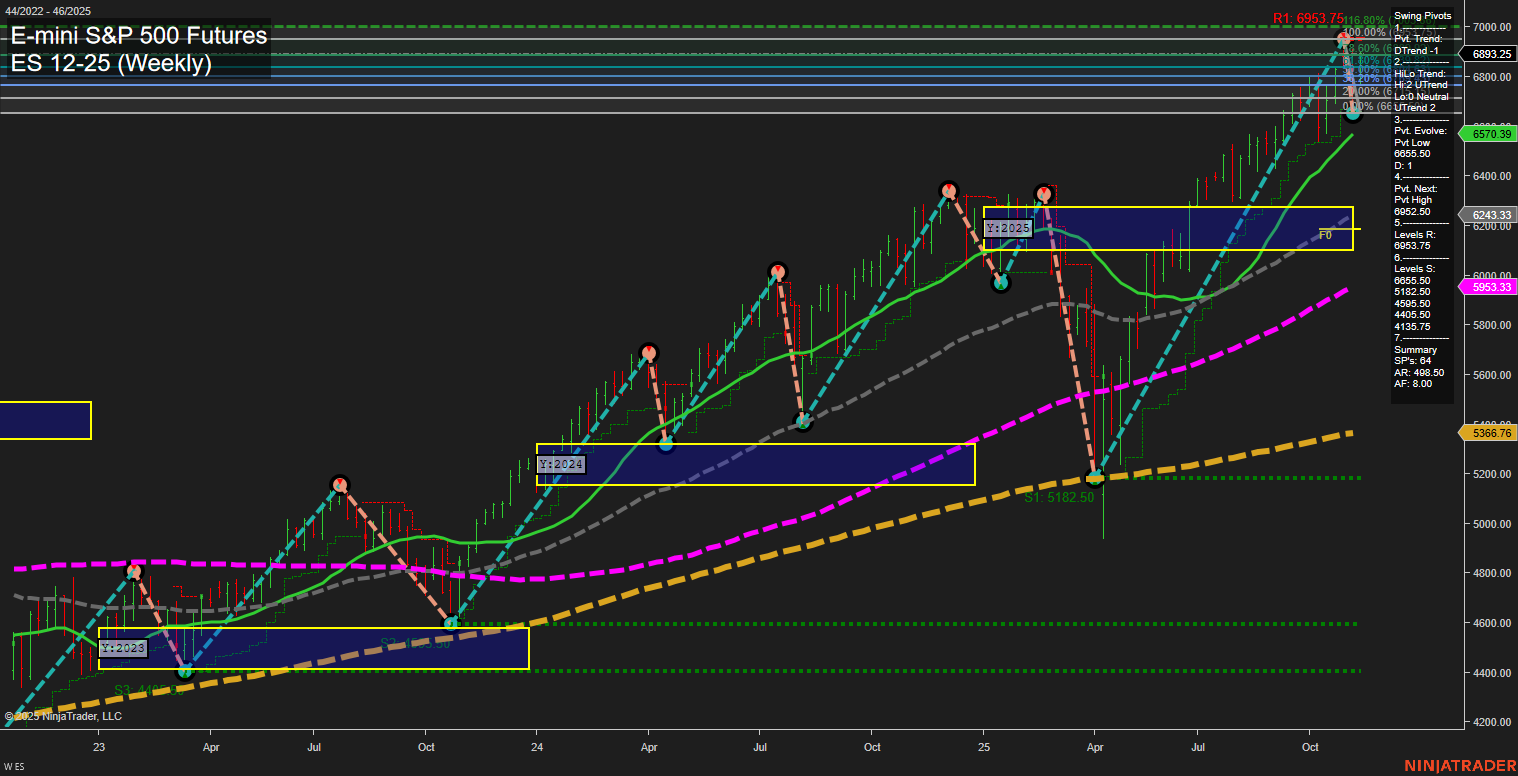Viewport: 1518px width, 776px height.
Task: Click the 5800.00 price axis label
Action: point(1492,325)
